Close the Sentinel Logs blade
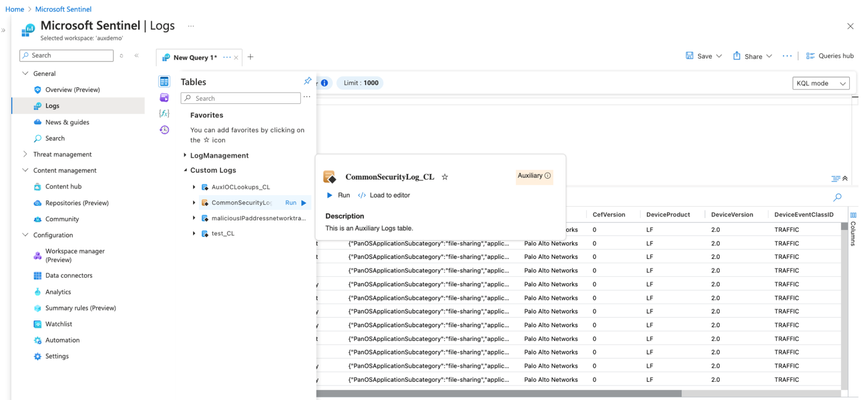Image resolution: width=861 pixels, height=400 pixels. pyautogui.click(x=850, y=26)
